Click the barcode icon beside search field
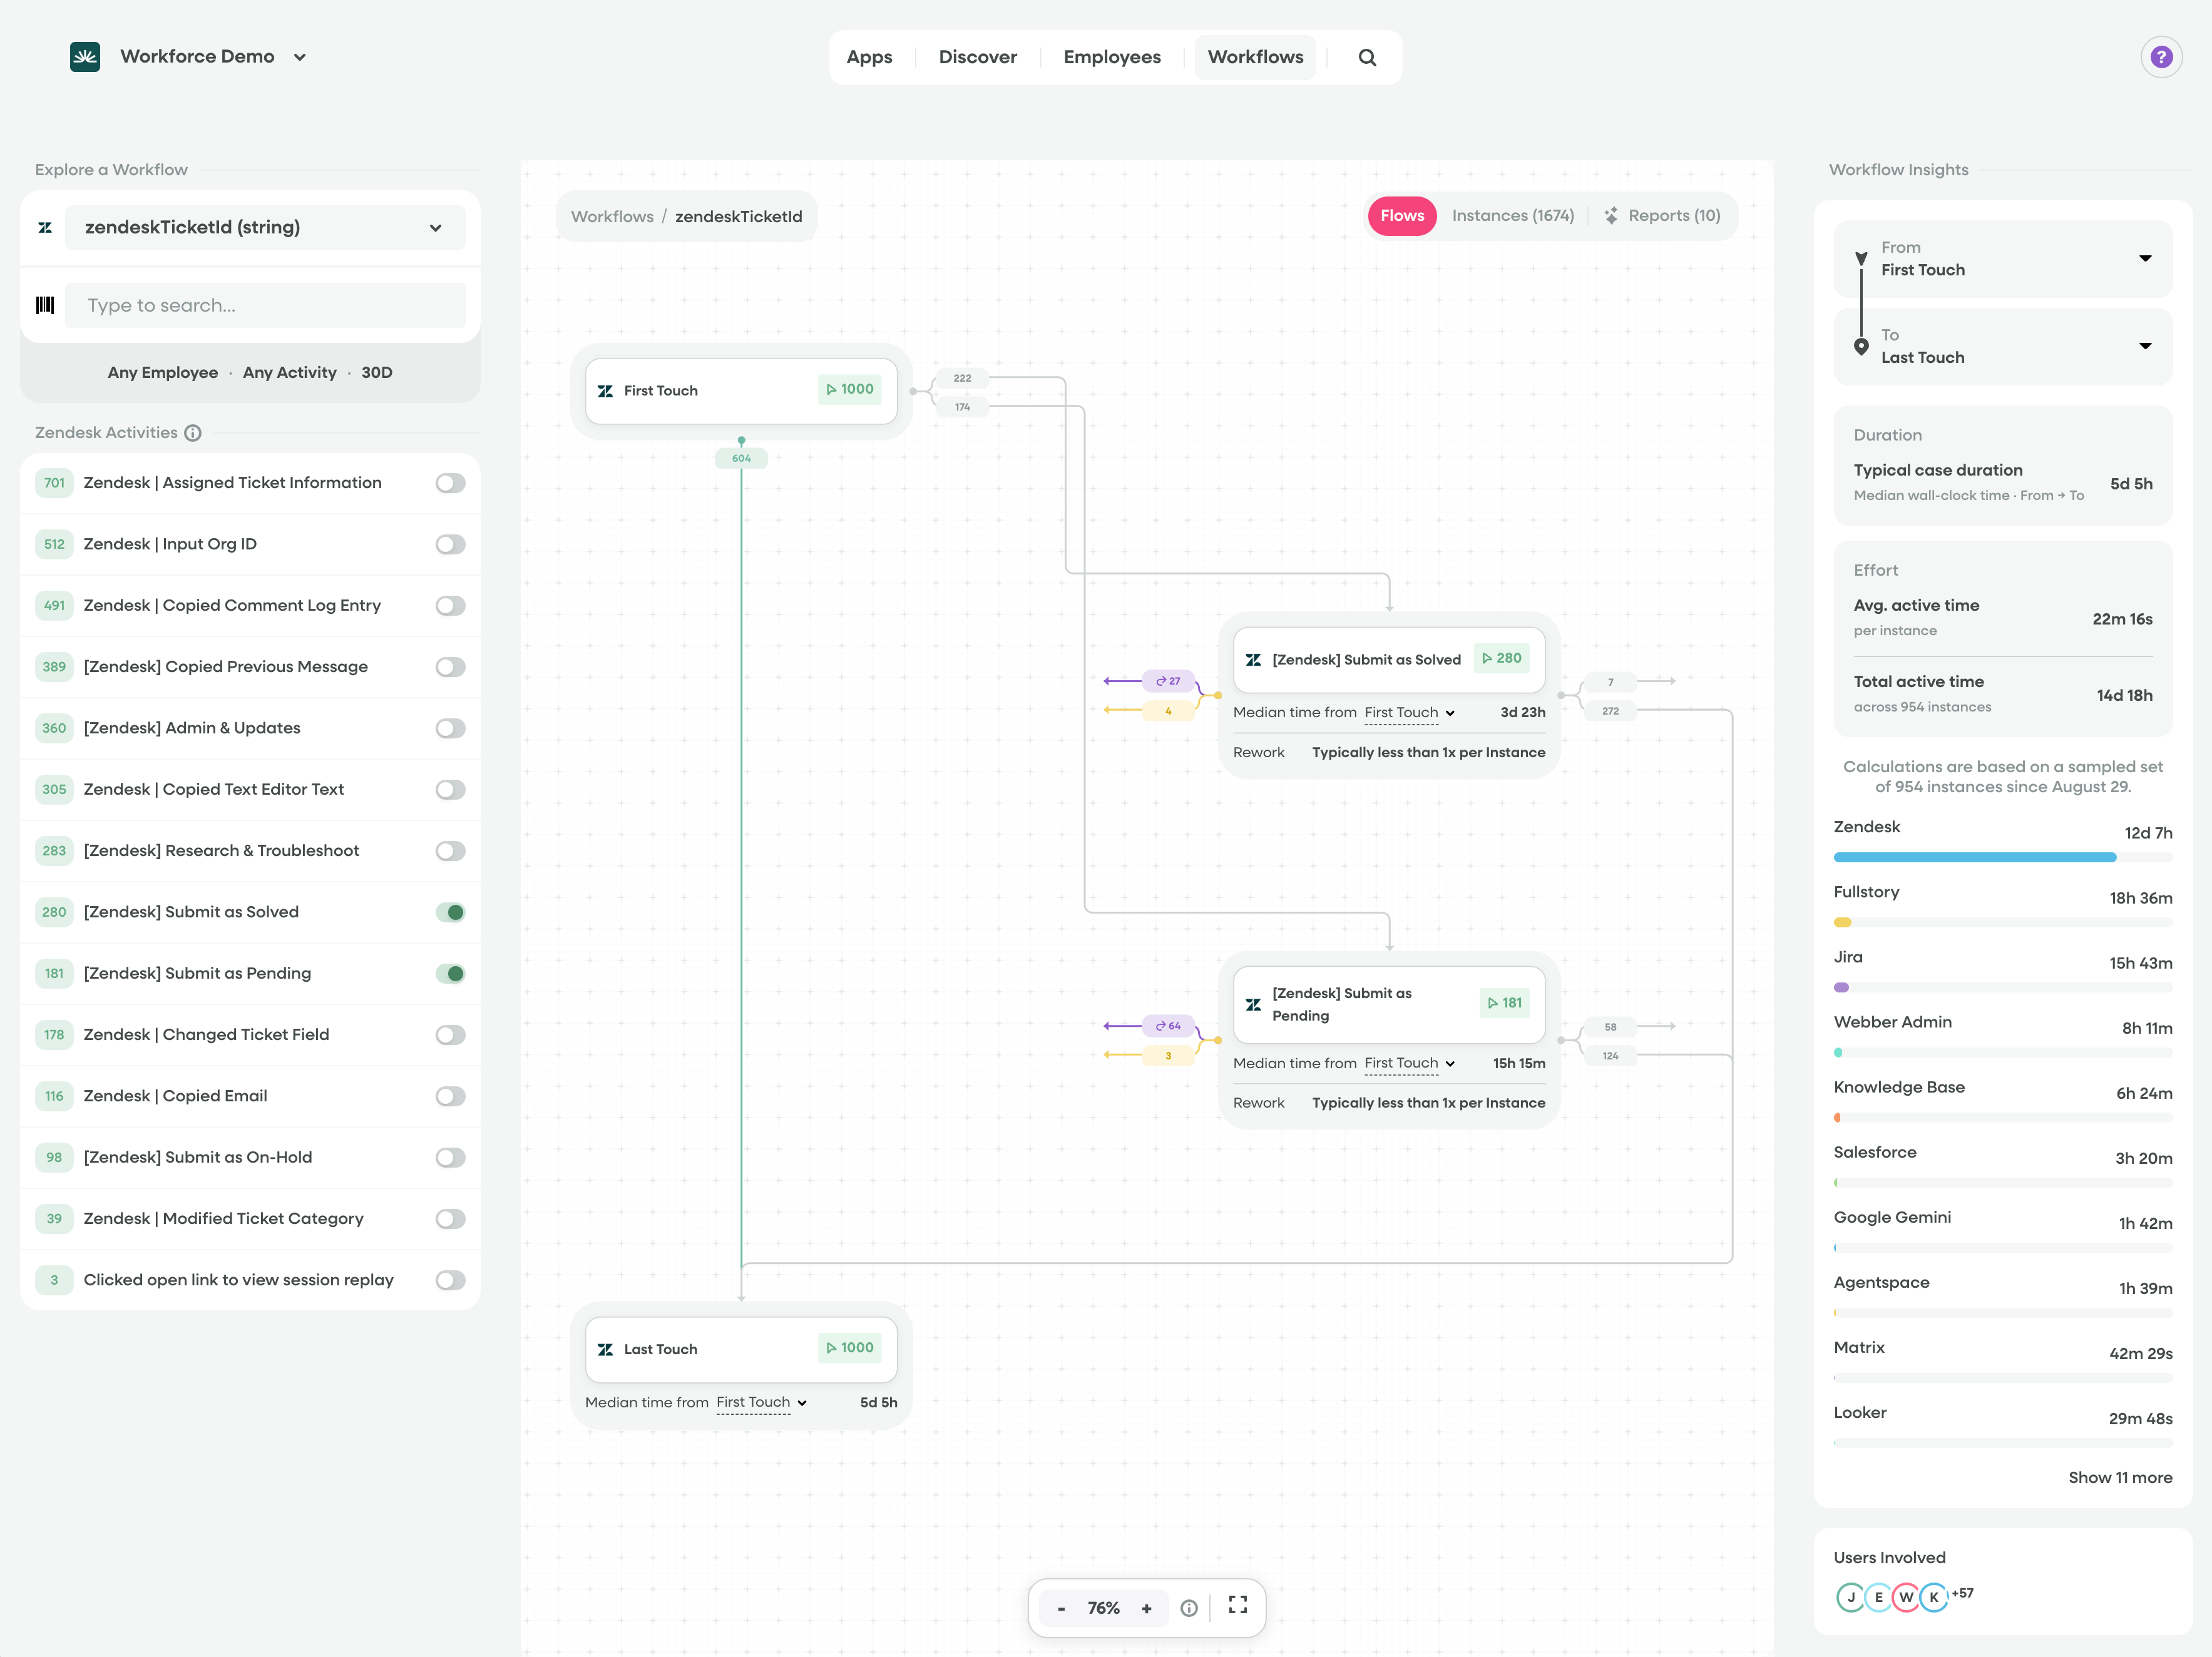 pyautogui.click(x=45, y=305)
